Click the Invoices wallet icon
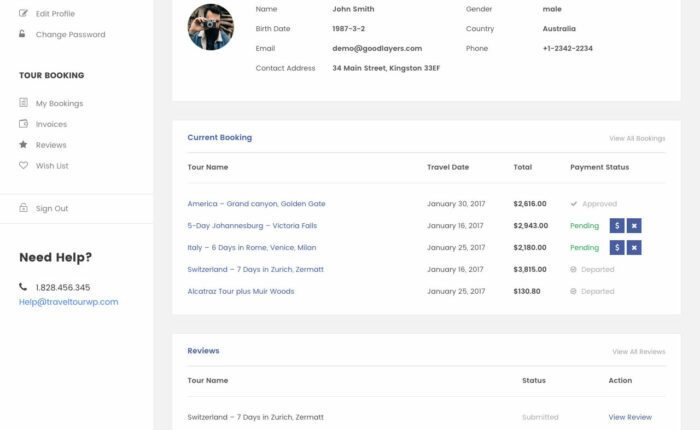 (23, 124)
